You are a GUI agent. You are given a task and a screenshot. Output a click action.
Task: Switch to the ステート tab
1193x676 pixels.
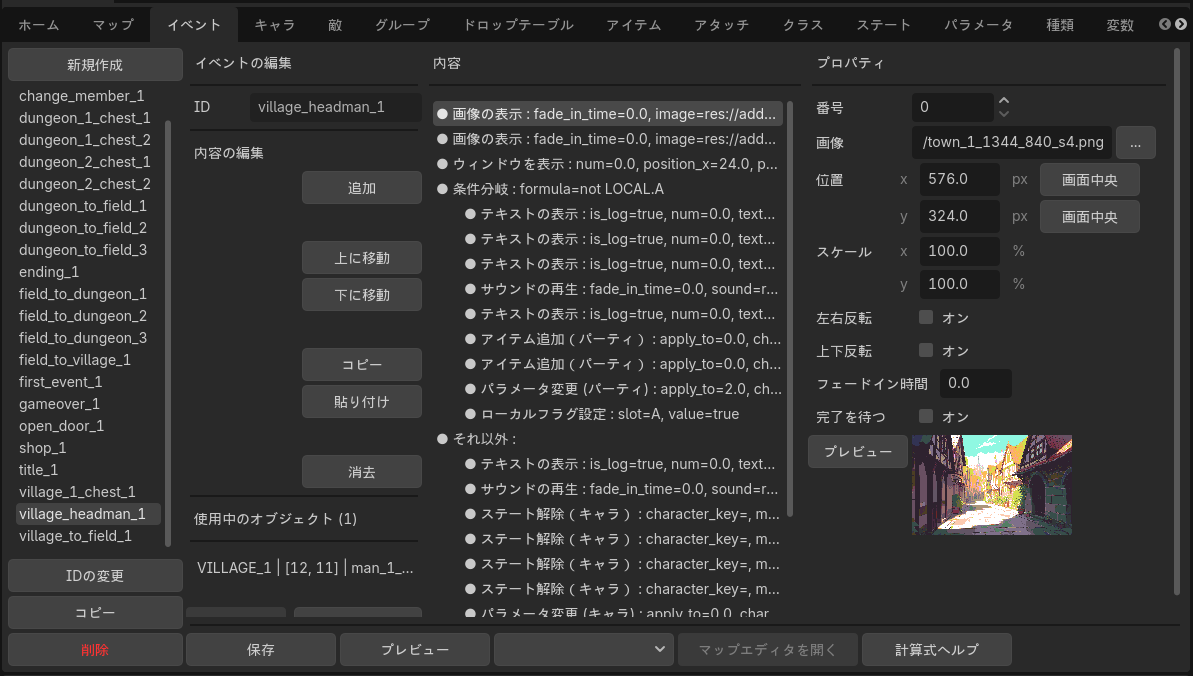pyautogui.click(x=883, y=25)
